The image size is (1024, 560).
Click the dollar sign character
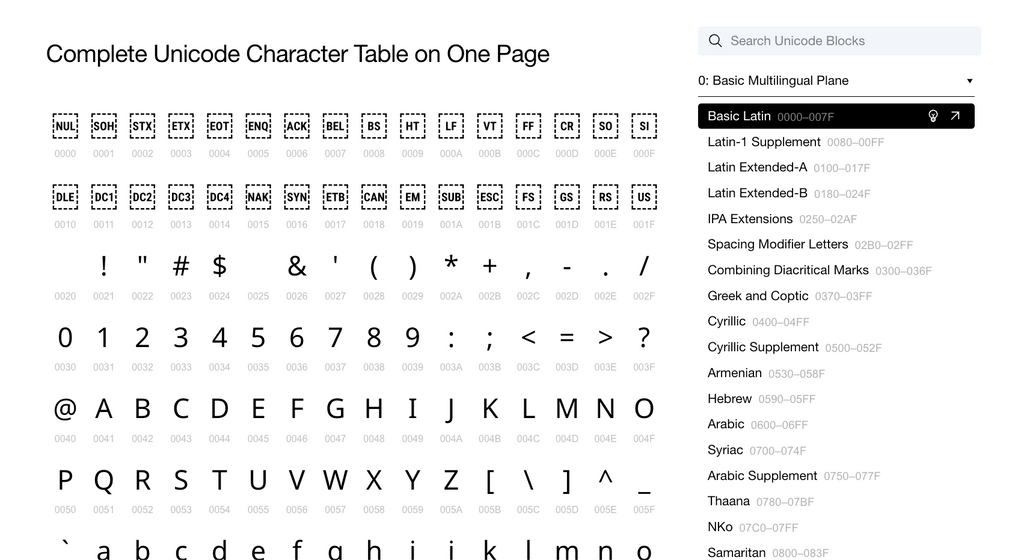pos(219,266)
